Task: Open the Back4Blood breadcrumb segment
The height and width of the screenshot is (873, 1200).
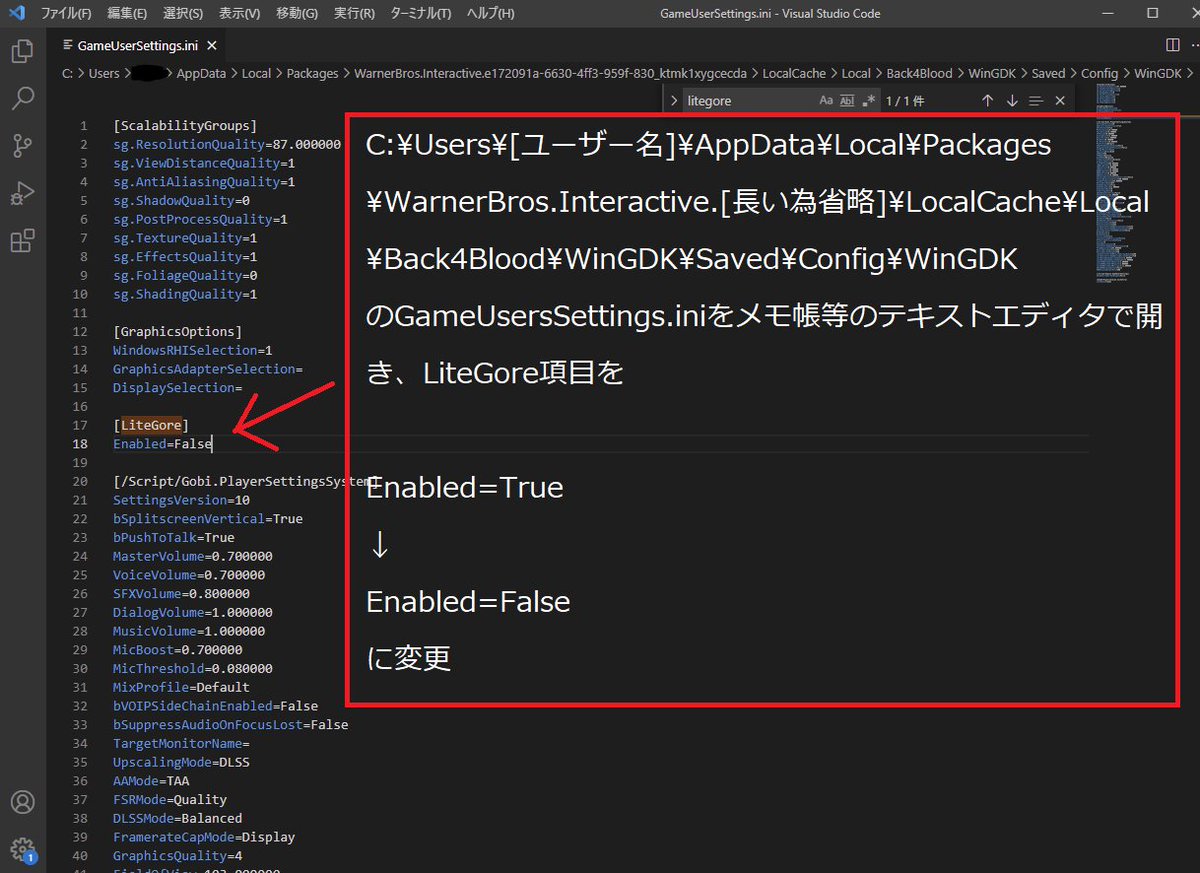Action: pyautogui.click(x=919, y=73)
